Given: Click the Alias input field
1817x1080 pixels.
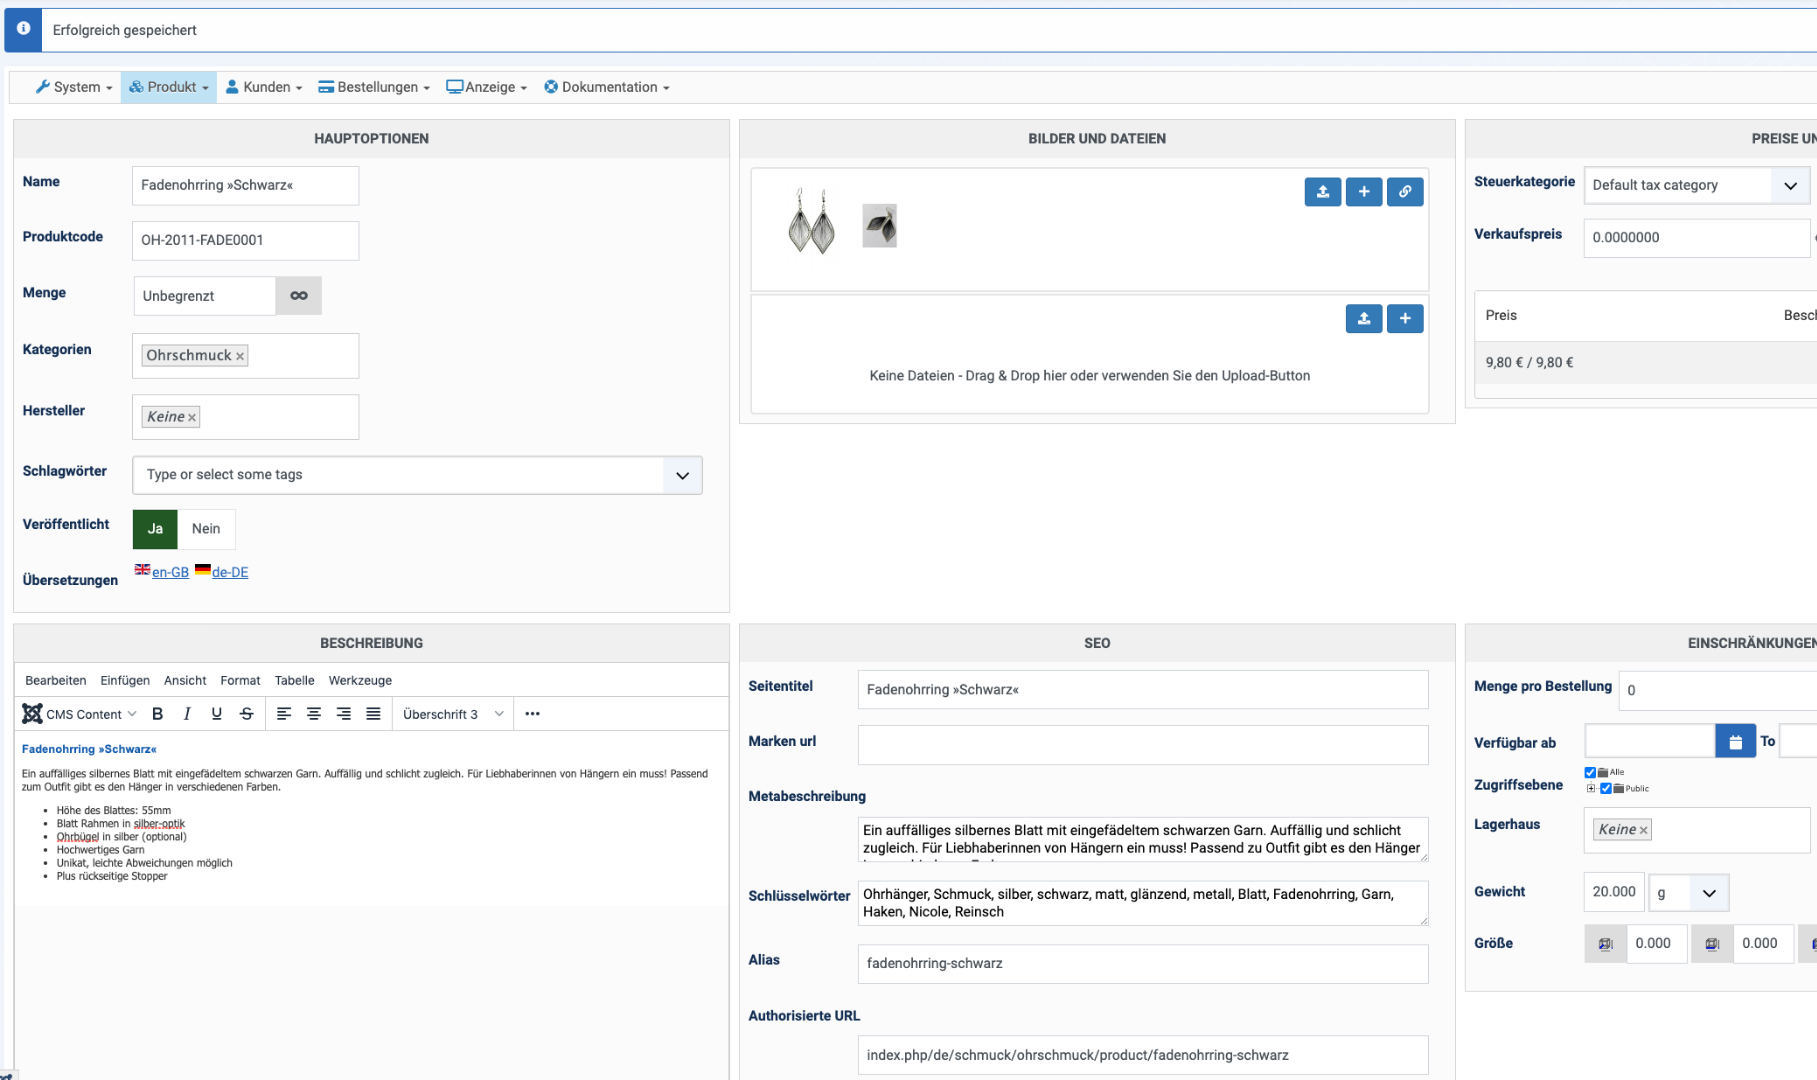Looking at the screenshot, I should coord(1143,964).
